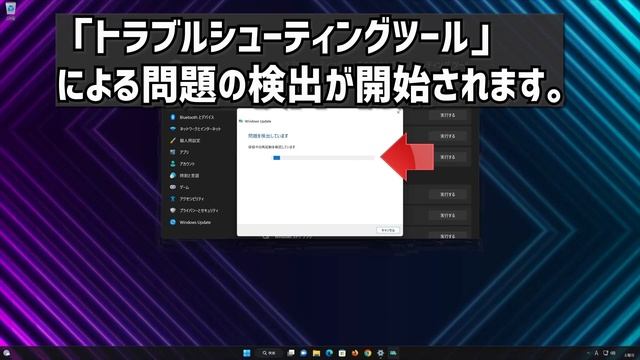Viewport: 640px width, 360px height.
Task: Open the Chat app on taskbar
Action: [304, 353]
